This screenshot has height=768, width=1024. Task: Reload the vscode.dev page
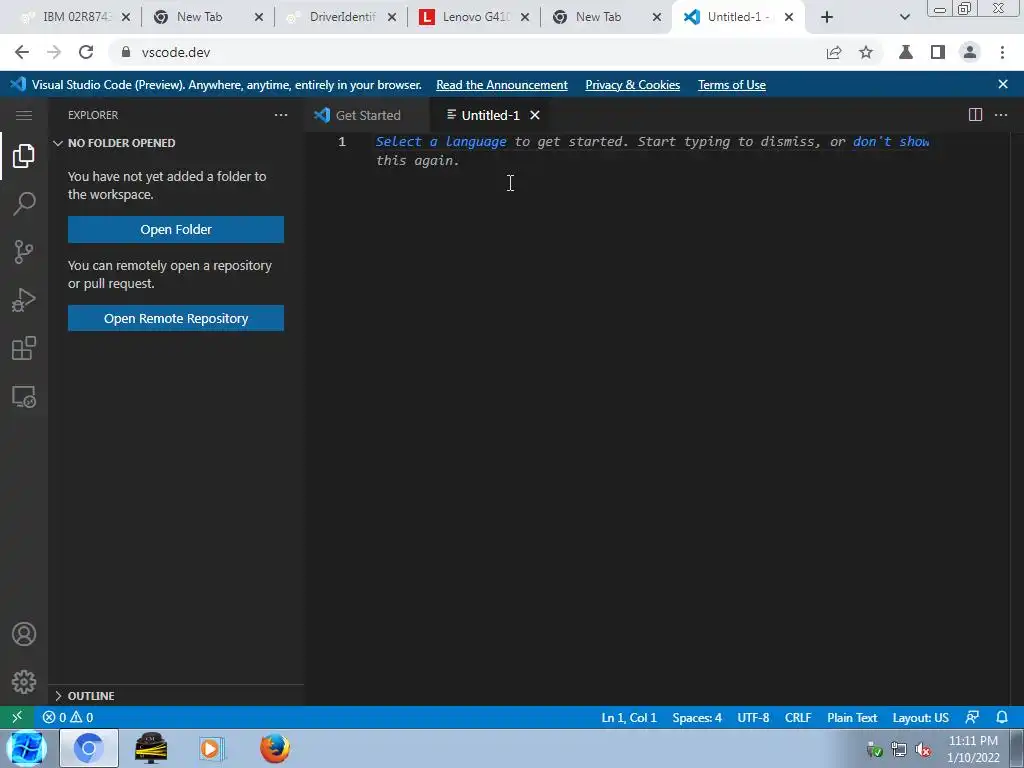(86, 52)
